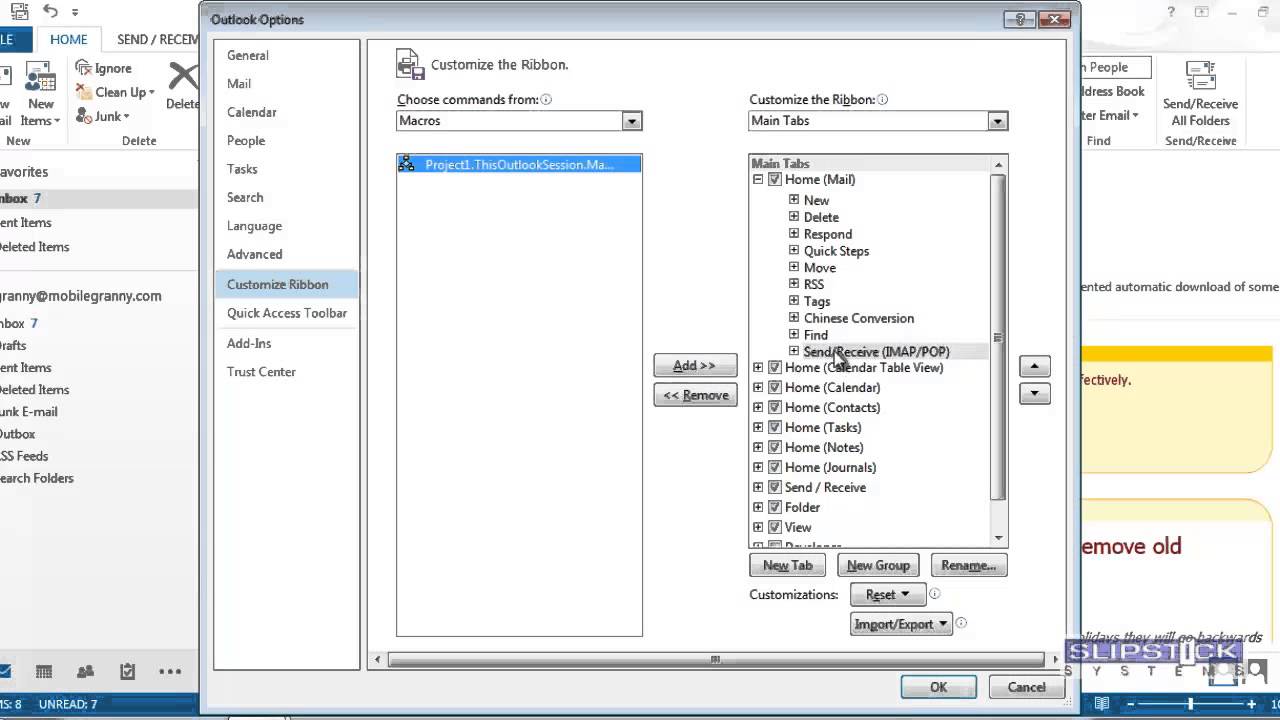Click the horizontal scrollbar in options dialog

tap(715, 659)
